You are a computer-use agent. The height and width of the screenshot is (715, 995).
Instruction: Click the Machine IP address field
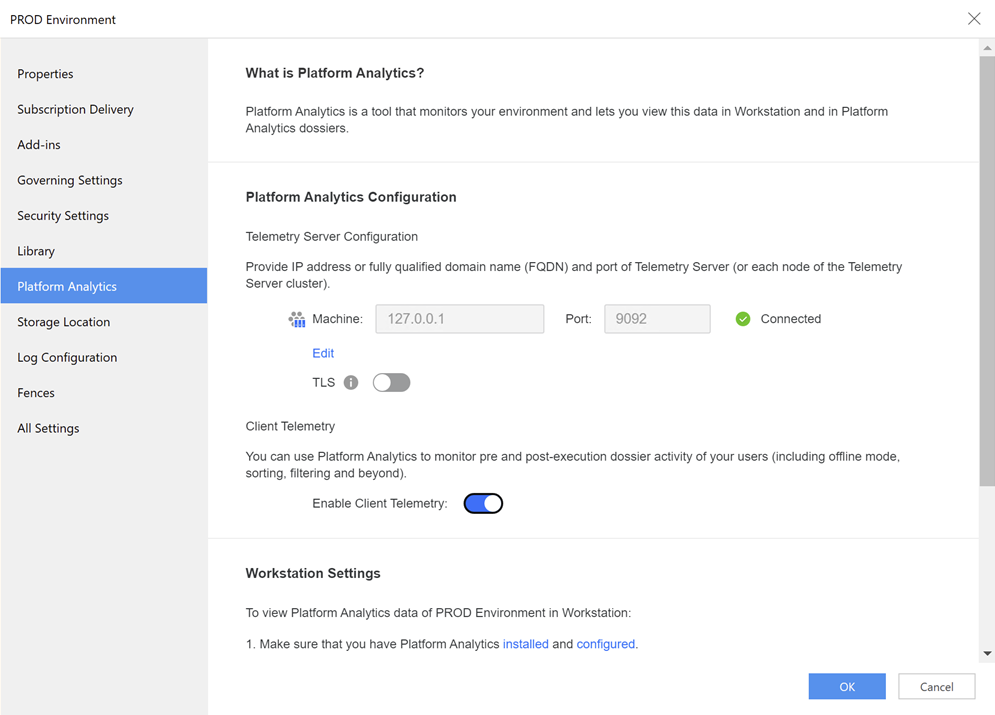459,319
